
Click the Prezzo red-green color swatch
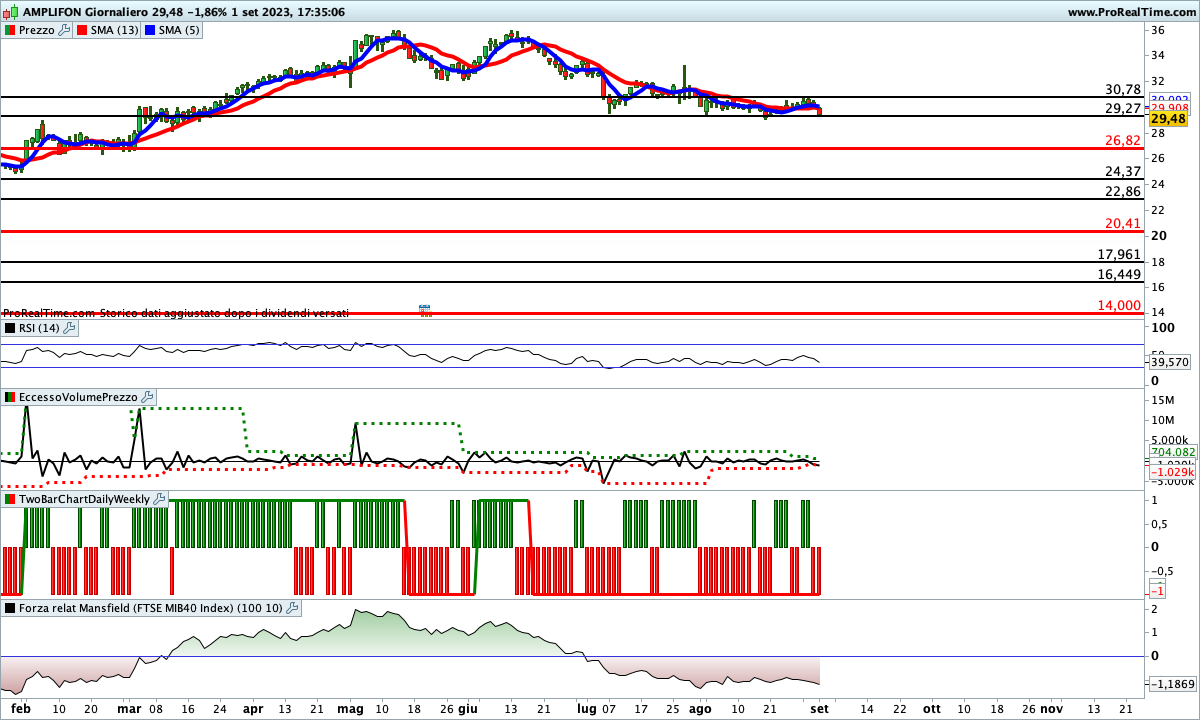pyautogui.click(x=11, y=30)
